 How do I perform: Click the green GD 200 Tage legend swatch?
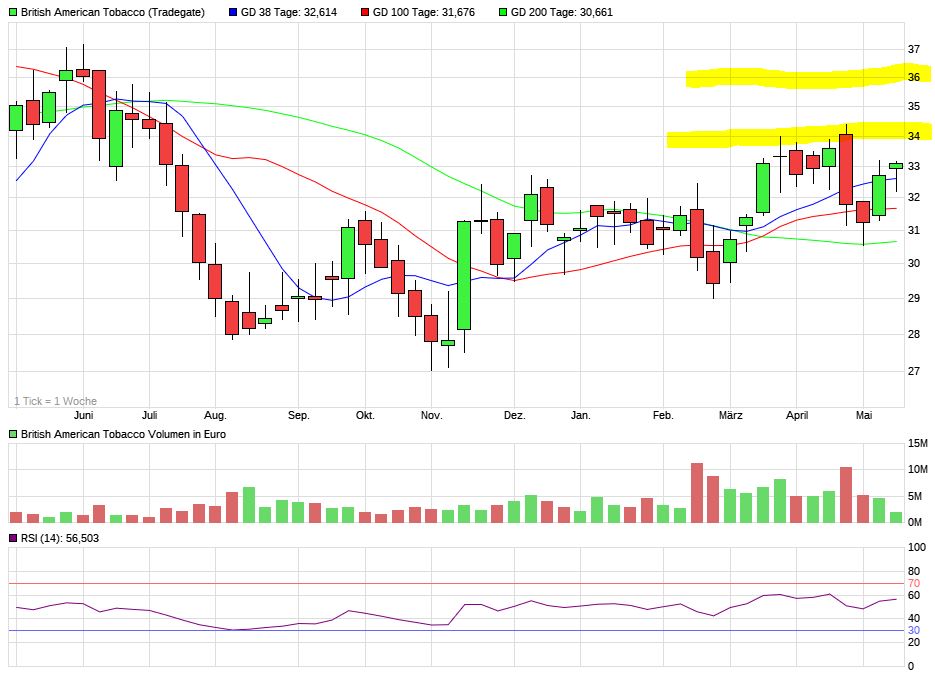click(x=503, y=12)
